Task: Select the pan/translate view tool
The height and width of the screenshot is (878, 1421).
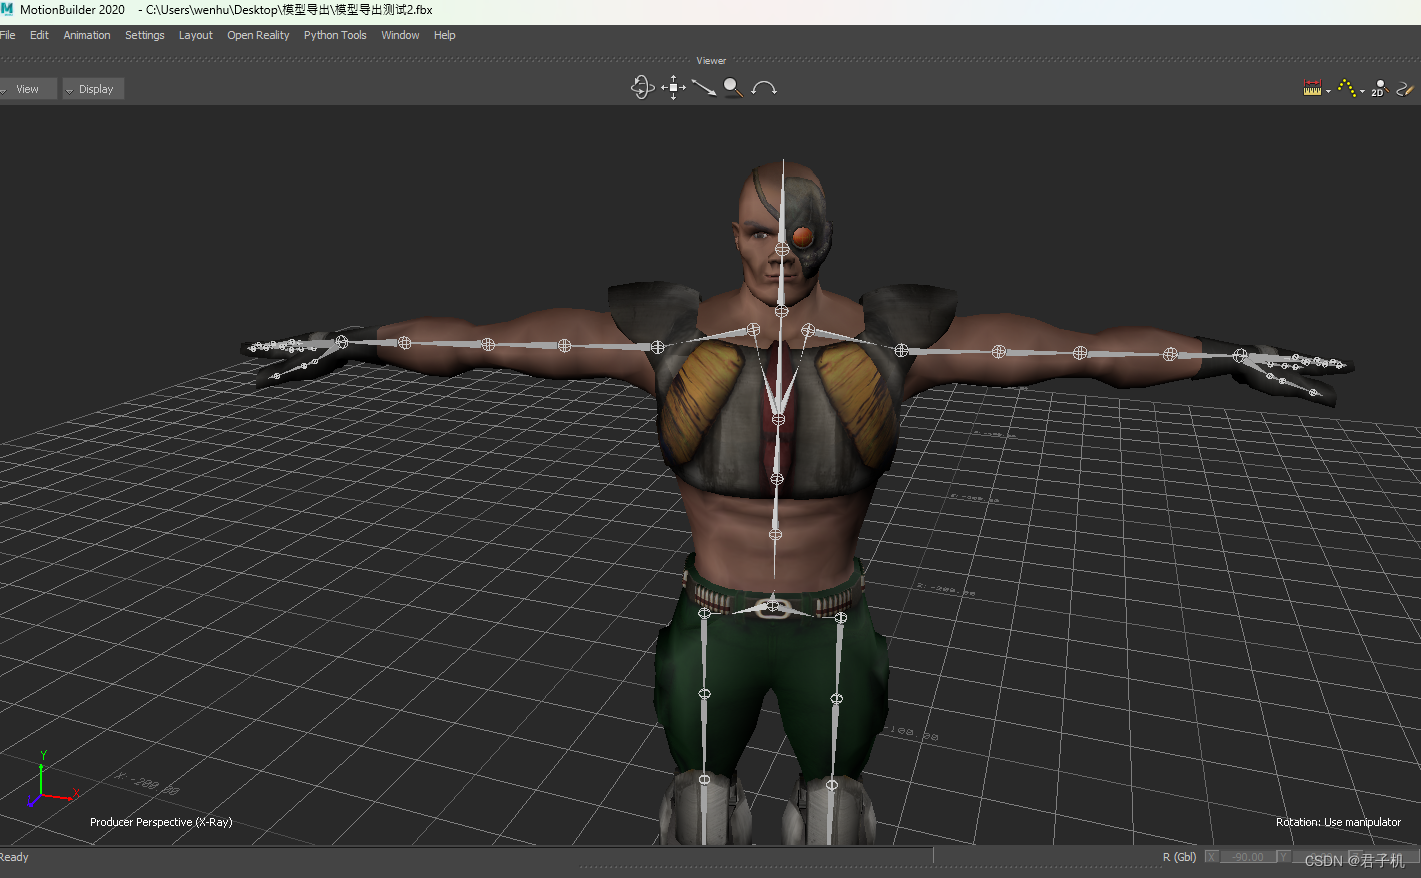Action: 673,87
